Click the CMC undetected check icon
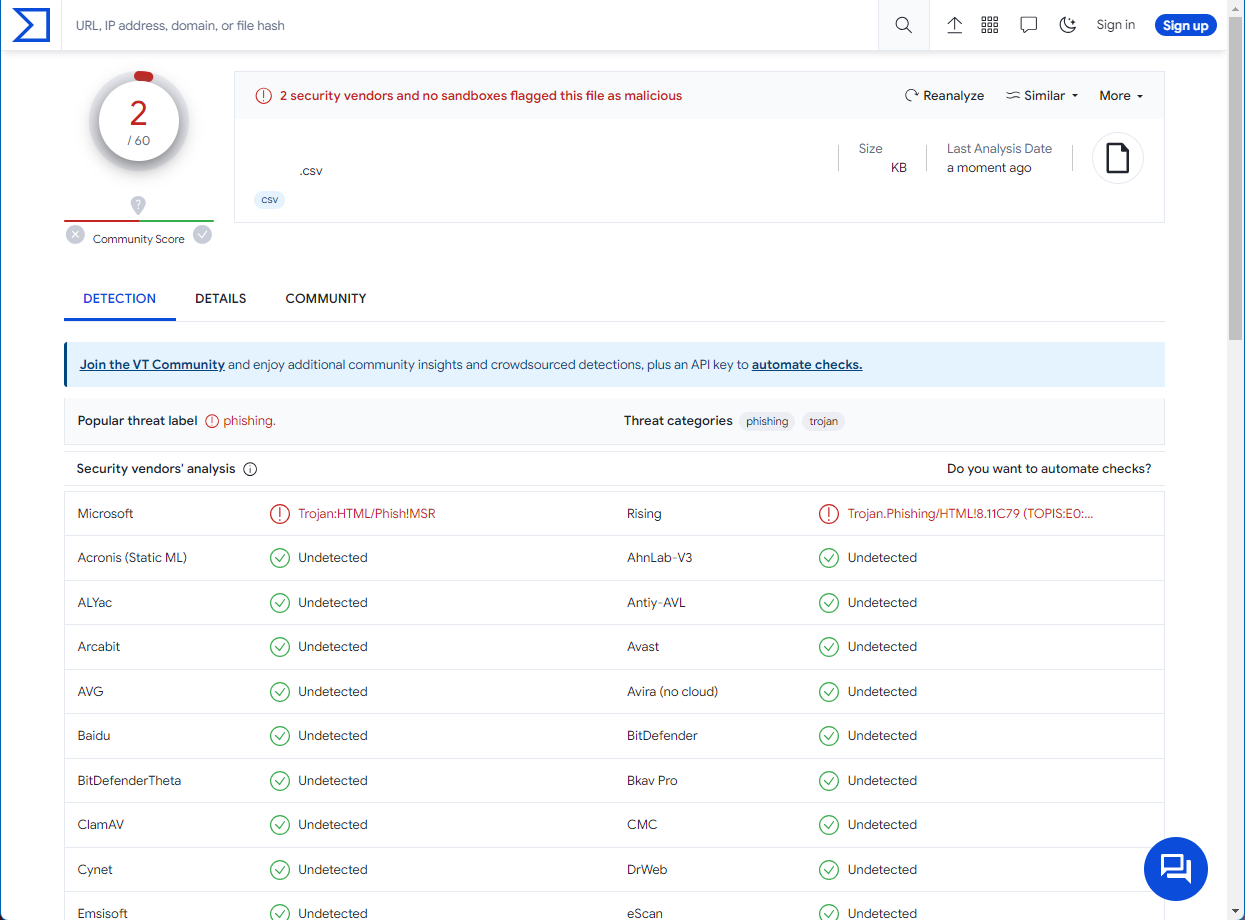The width and height of the screenshot is (1245, 920). coord(829,825)
